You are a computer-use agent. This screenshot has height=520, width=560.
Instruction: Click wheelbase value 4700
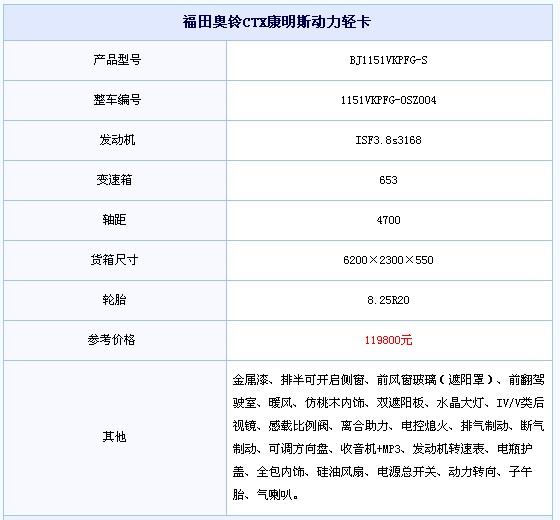[x=388, y=220]
